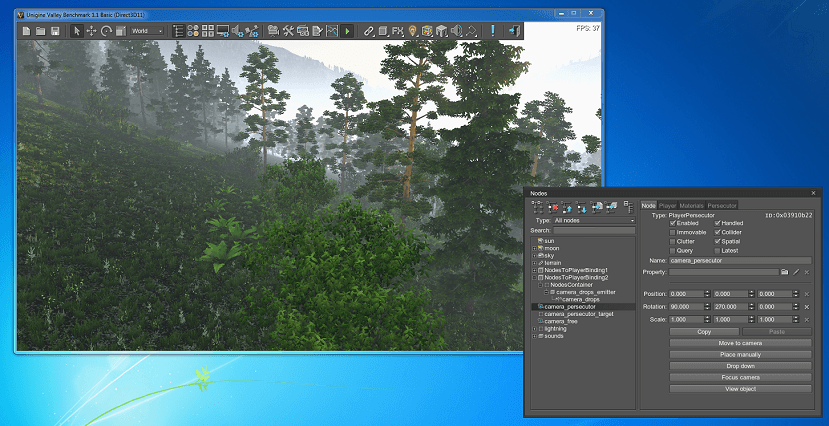Choose the Scale manipulator tool

tap(121, 31)
